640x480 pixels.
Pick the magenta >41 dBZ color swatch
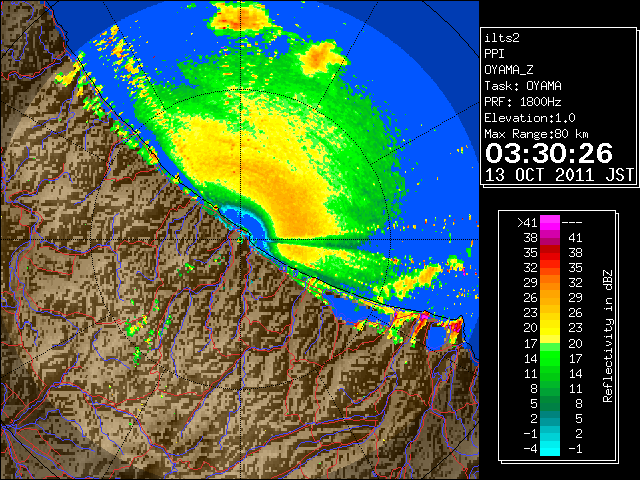click(550, 222)
